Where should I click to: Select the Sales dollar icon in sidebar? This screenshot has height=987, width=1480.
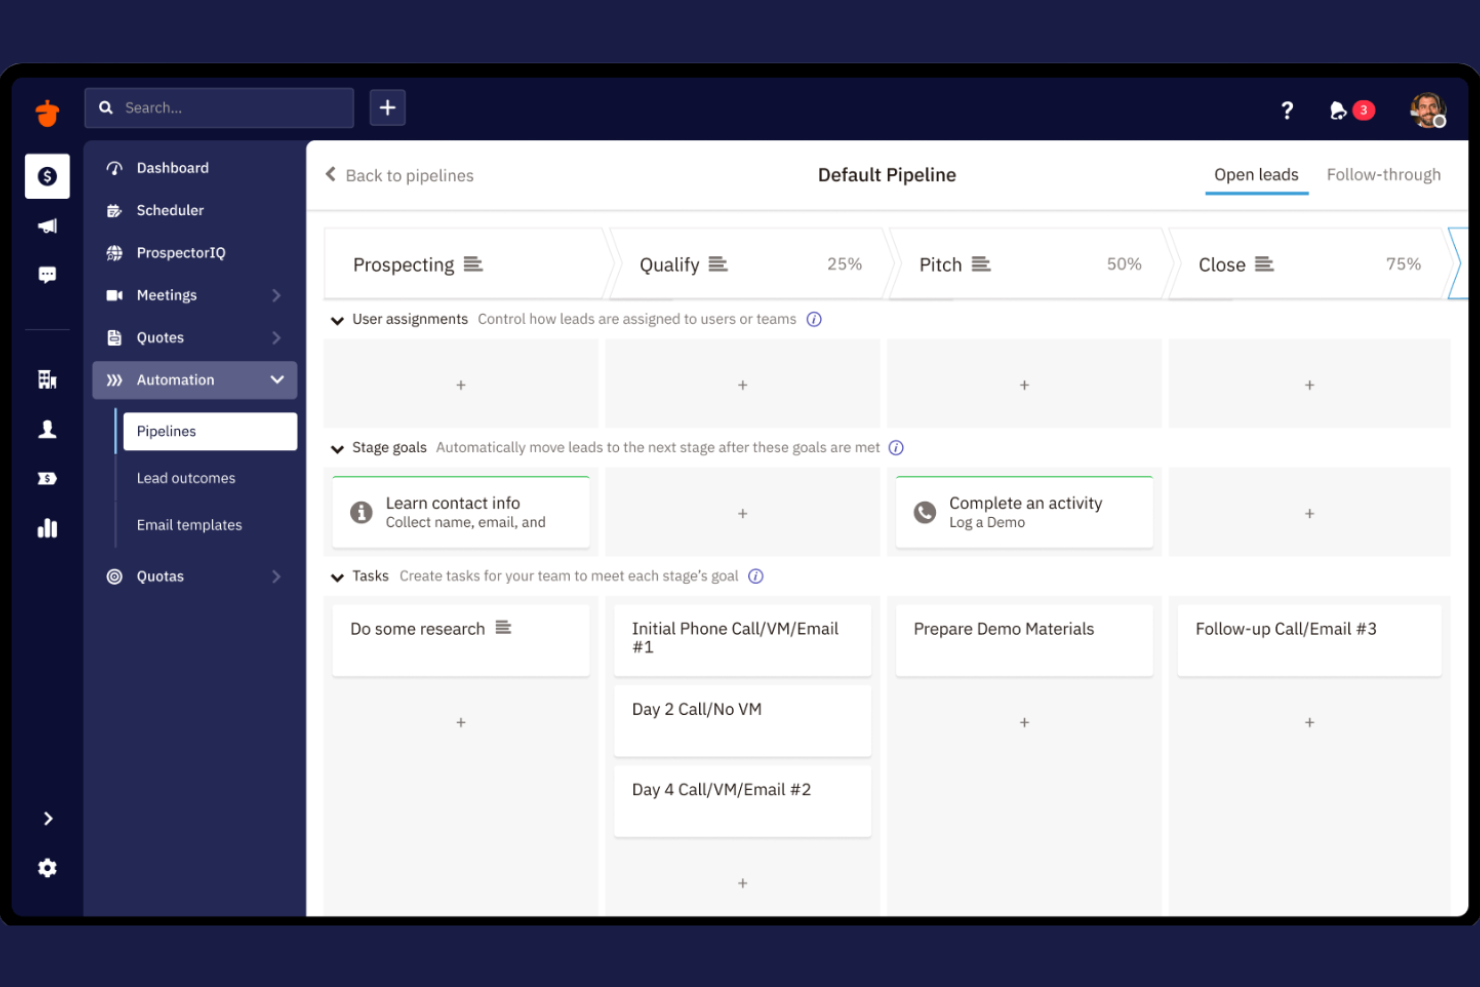pos(47,175)
